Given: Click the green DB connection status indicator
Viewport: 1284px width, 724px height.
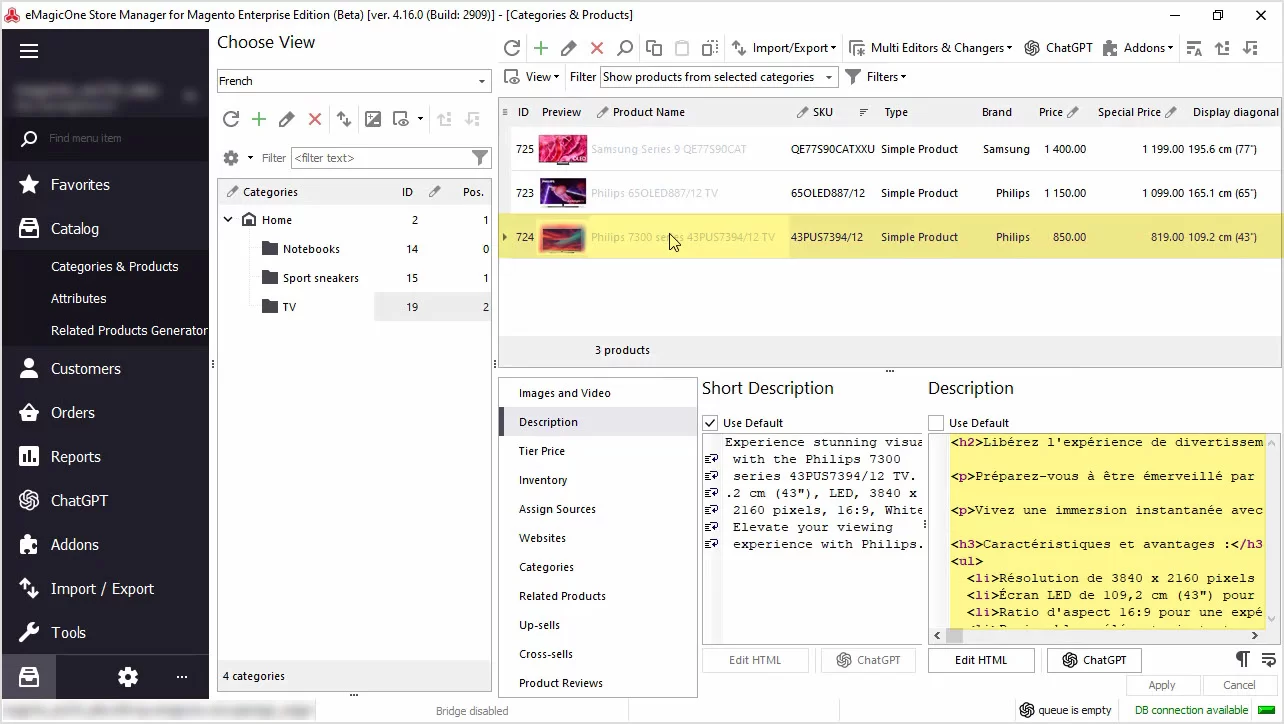Looking at the screenshot, I should click(x=1266, y=711).
